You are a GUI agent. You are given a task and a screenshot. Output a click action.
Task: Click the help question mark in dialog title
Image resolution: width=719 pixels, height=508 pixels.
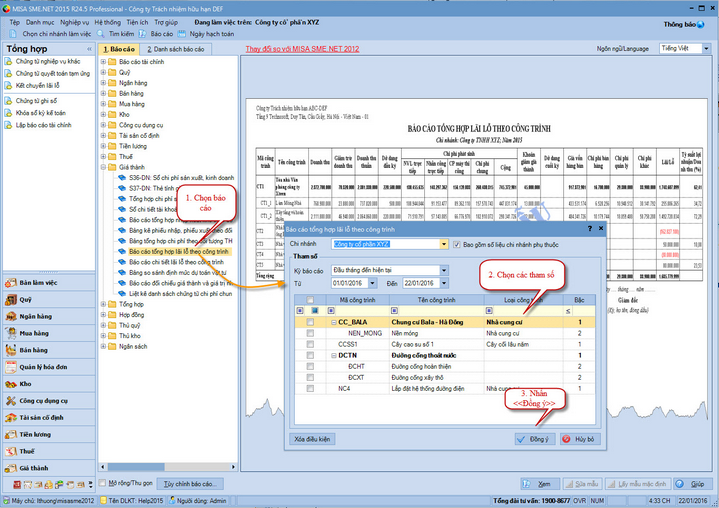click(x=590, y=228)
